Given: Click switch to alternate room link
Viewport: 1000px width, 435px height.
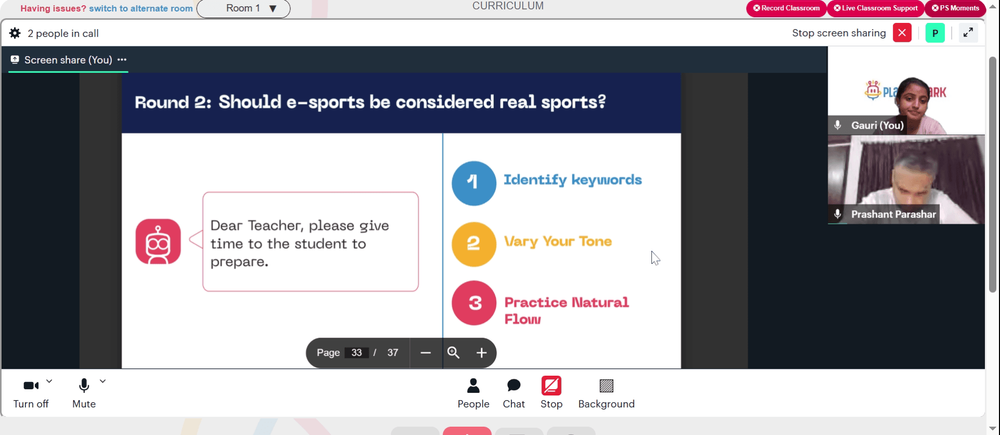Looking at the screenshot, I should click(141, 8).
